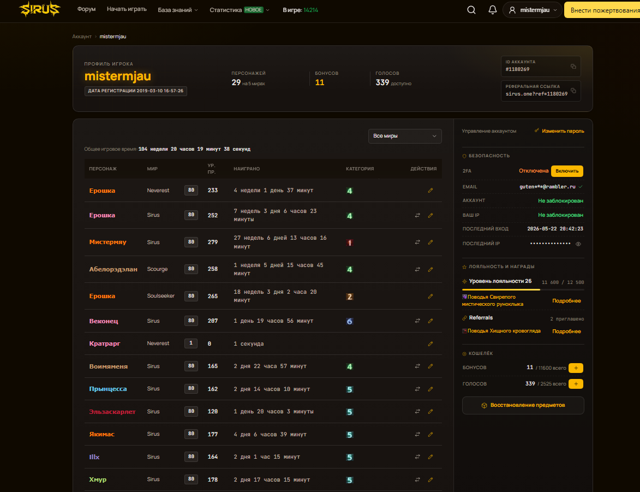Click category 1 badge for Мистермяу

(349, 243)
